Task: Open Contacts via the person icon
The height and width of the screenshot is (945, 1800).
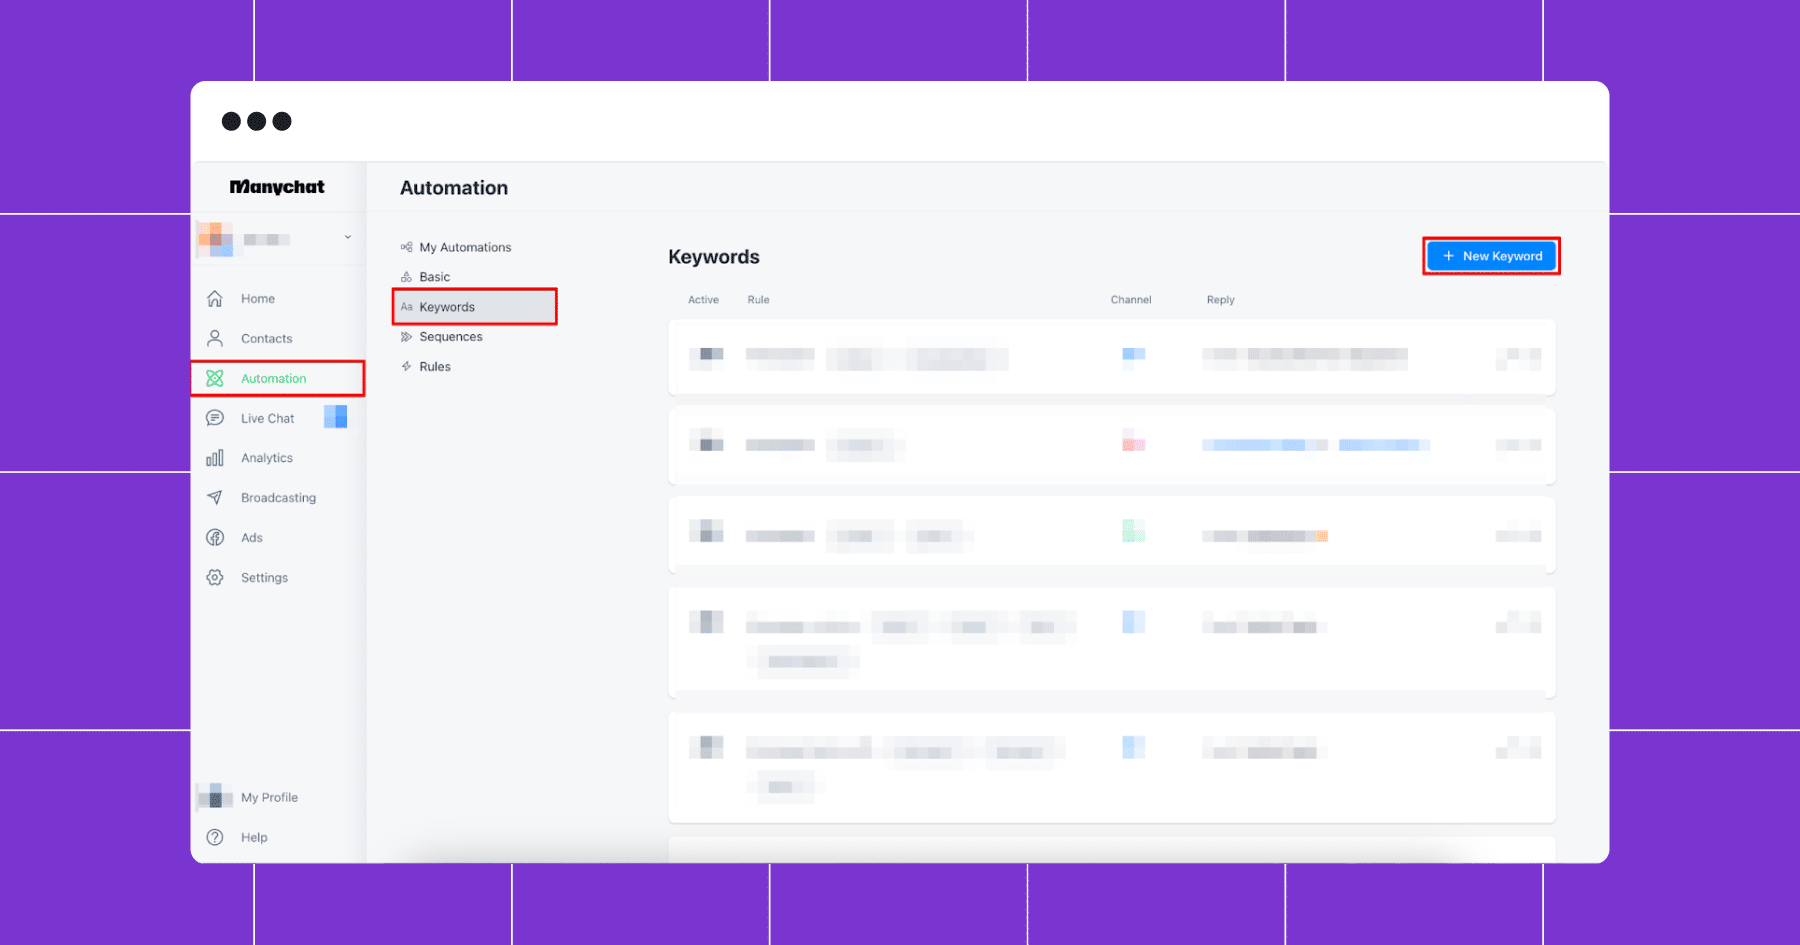Action: 214,338
